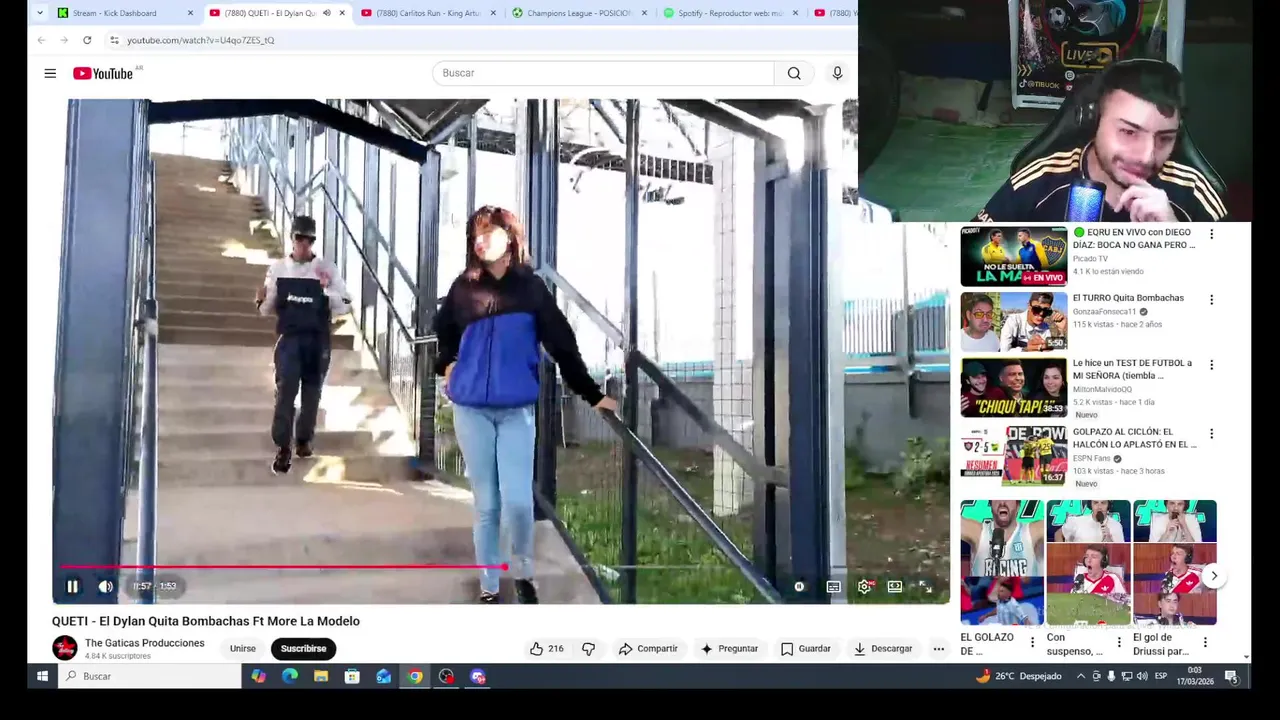Click the Windows taskbar Buscar box

coord(149,677)
